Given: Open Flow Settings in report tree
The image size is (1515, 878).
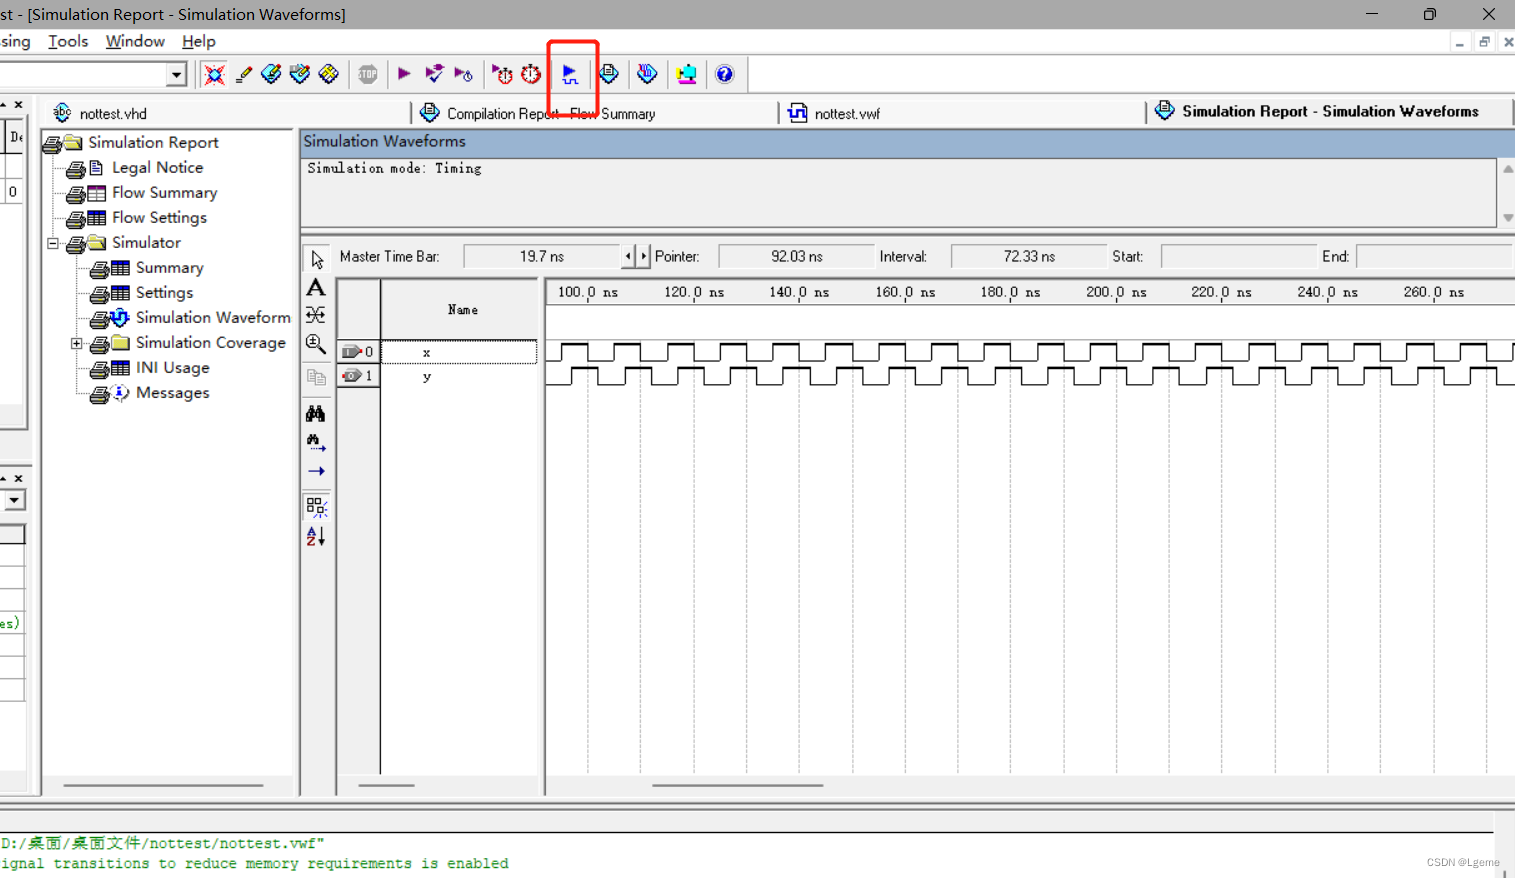Looking at the screenshot, I should coord(159,218).
